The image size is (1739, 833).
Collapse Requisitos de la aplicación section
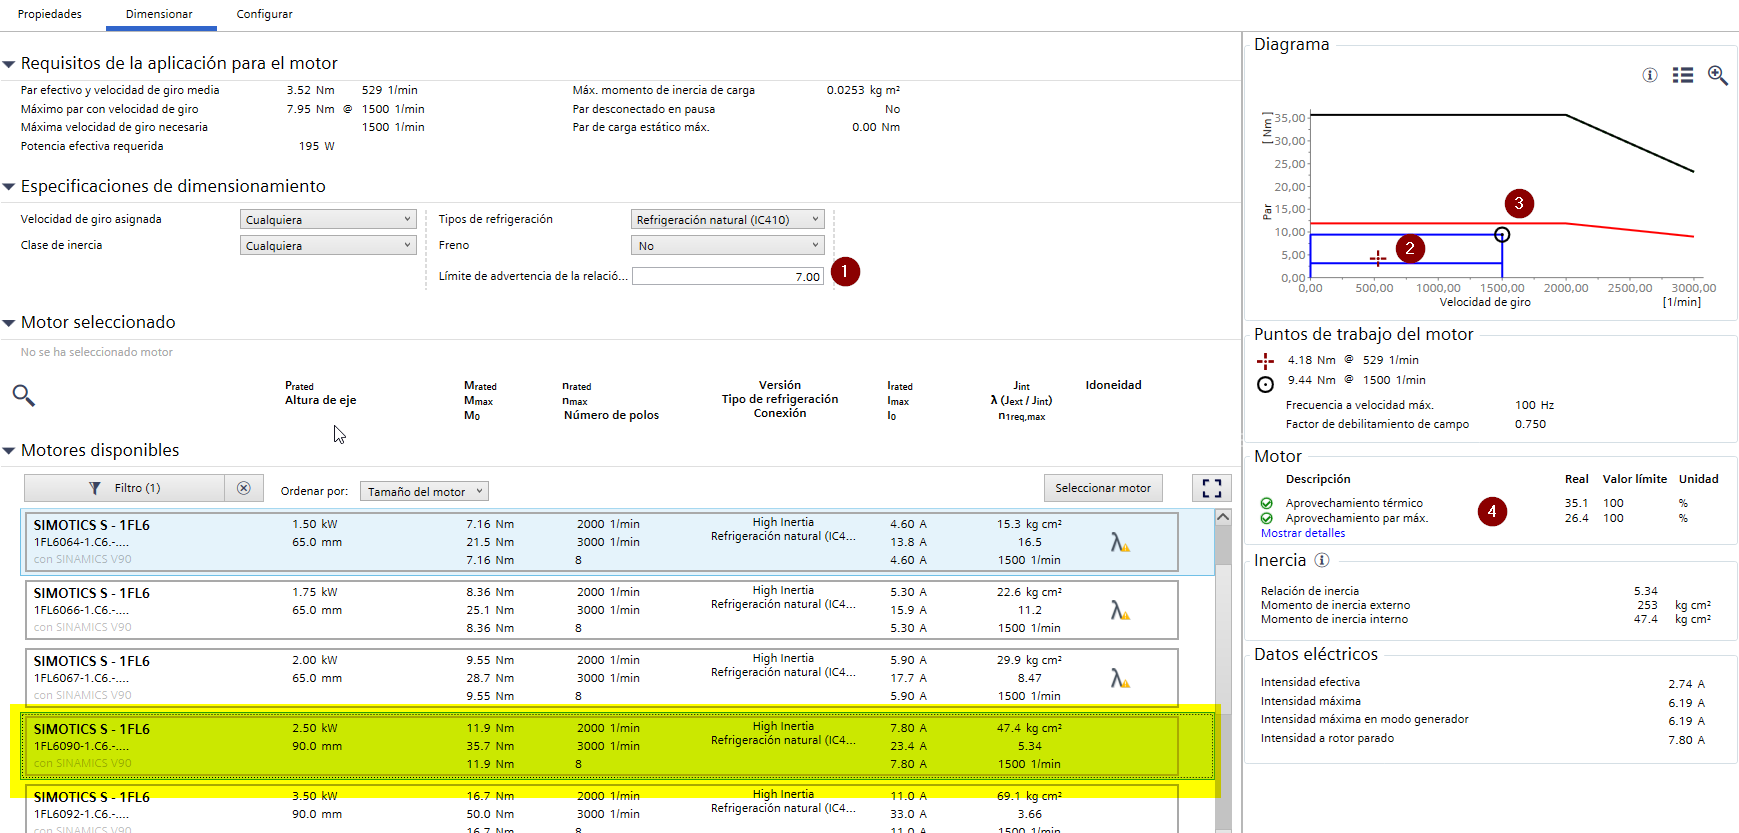(x=9, y=64)
